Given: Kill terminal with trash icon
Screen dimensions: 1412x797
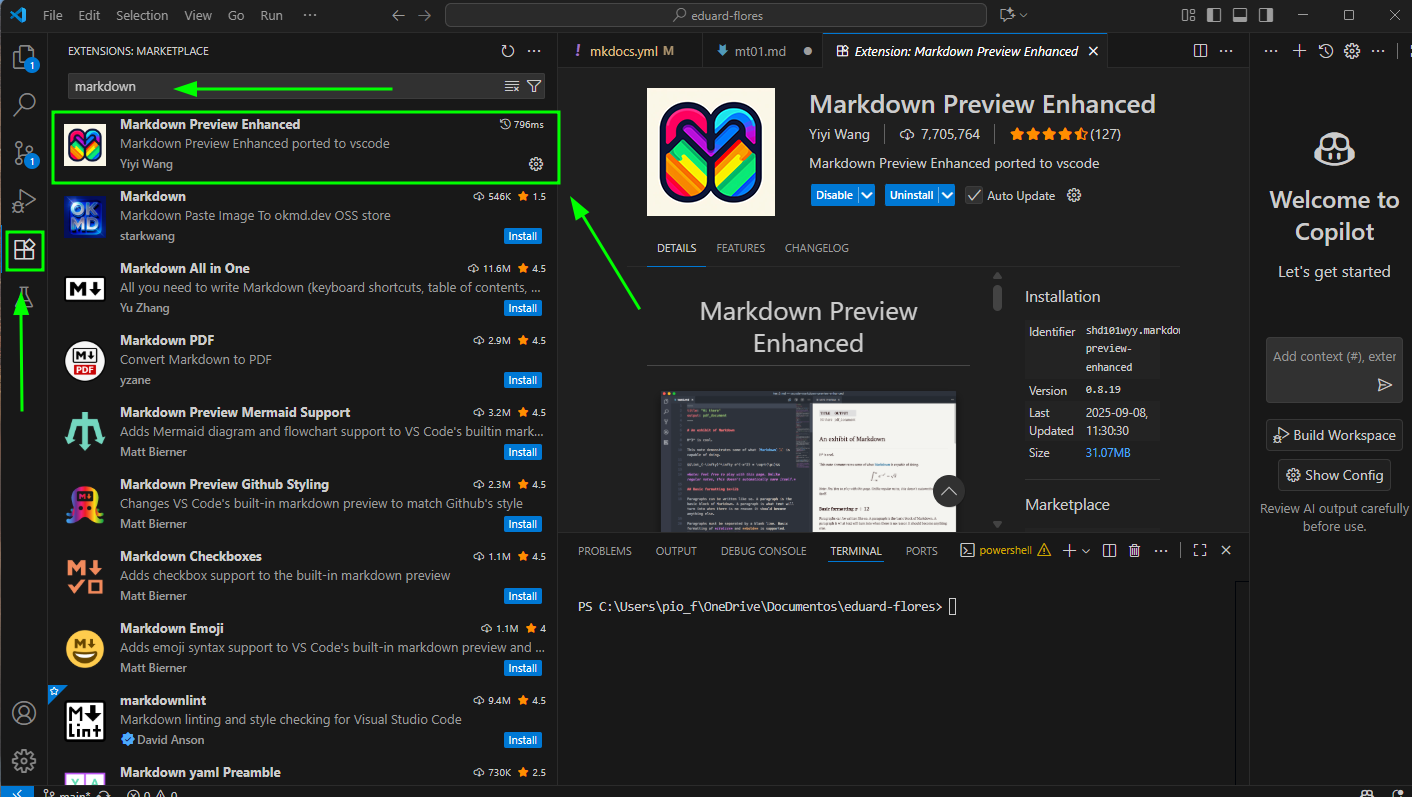Looking at the screenshot, I should [x=1134, y=550].
